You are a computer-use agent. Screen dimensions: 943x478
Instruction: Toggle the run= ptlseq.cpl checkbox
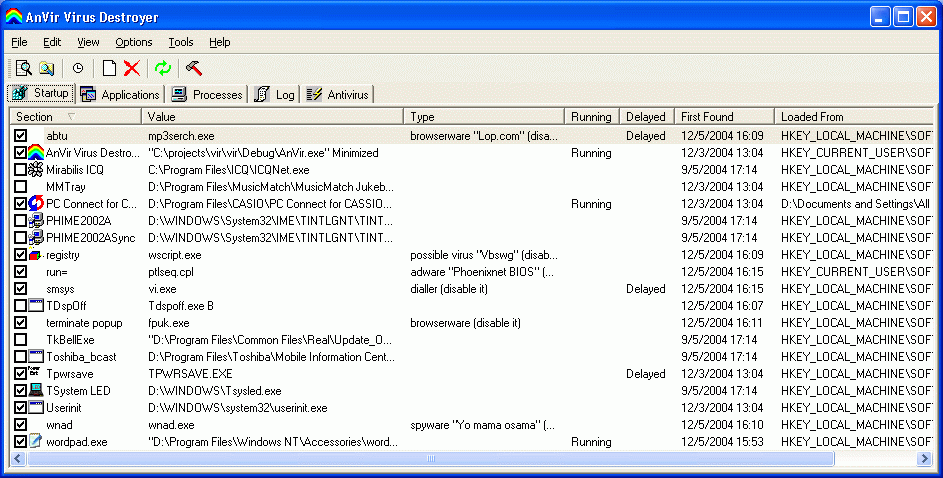tap(20, 272)
